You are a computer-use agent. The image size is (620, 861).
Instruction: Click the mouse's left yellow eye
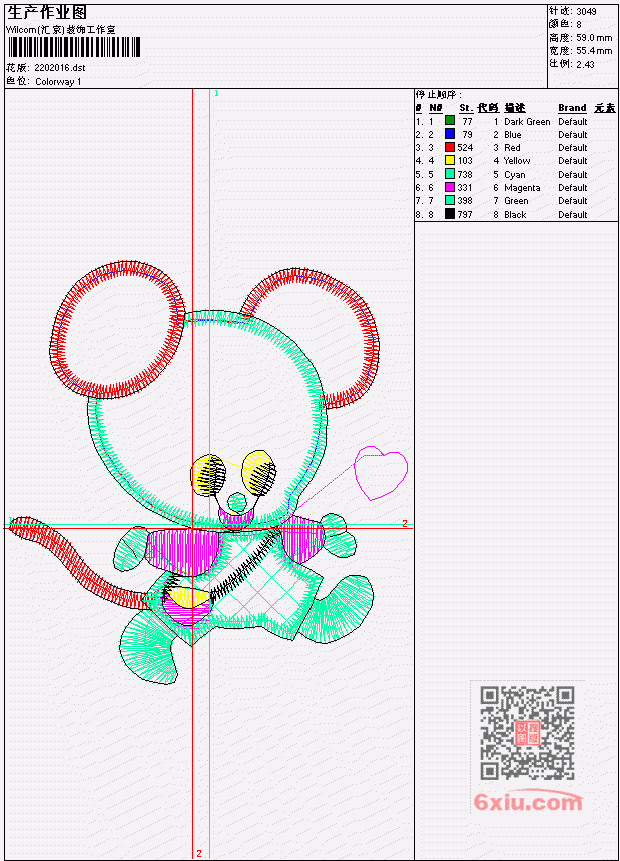point(208,474)
